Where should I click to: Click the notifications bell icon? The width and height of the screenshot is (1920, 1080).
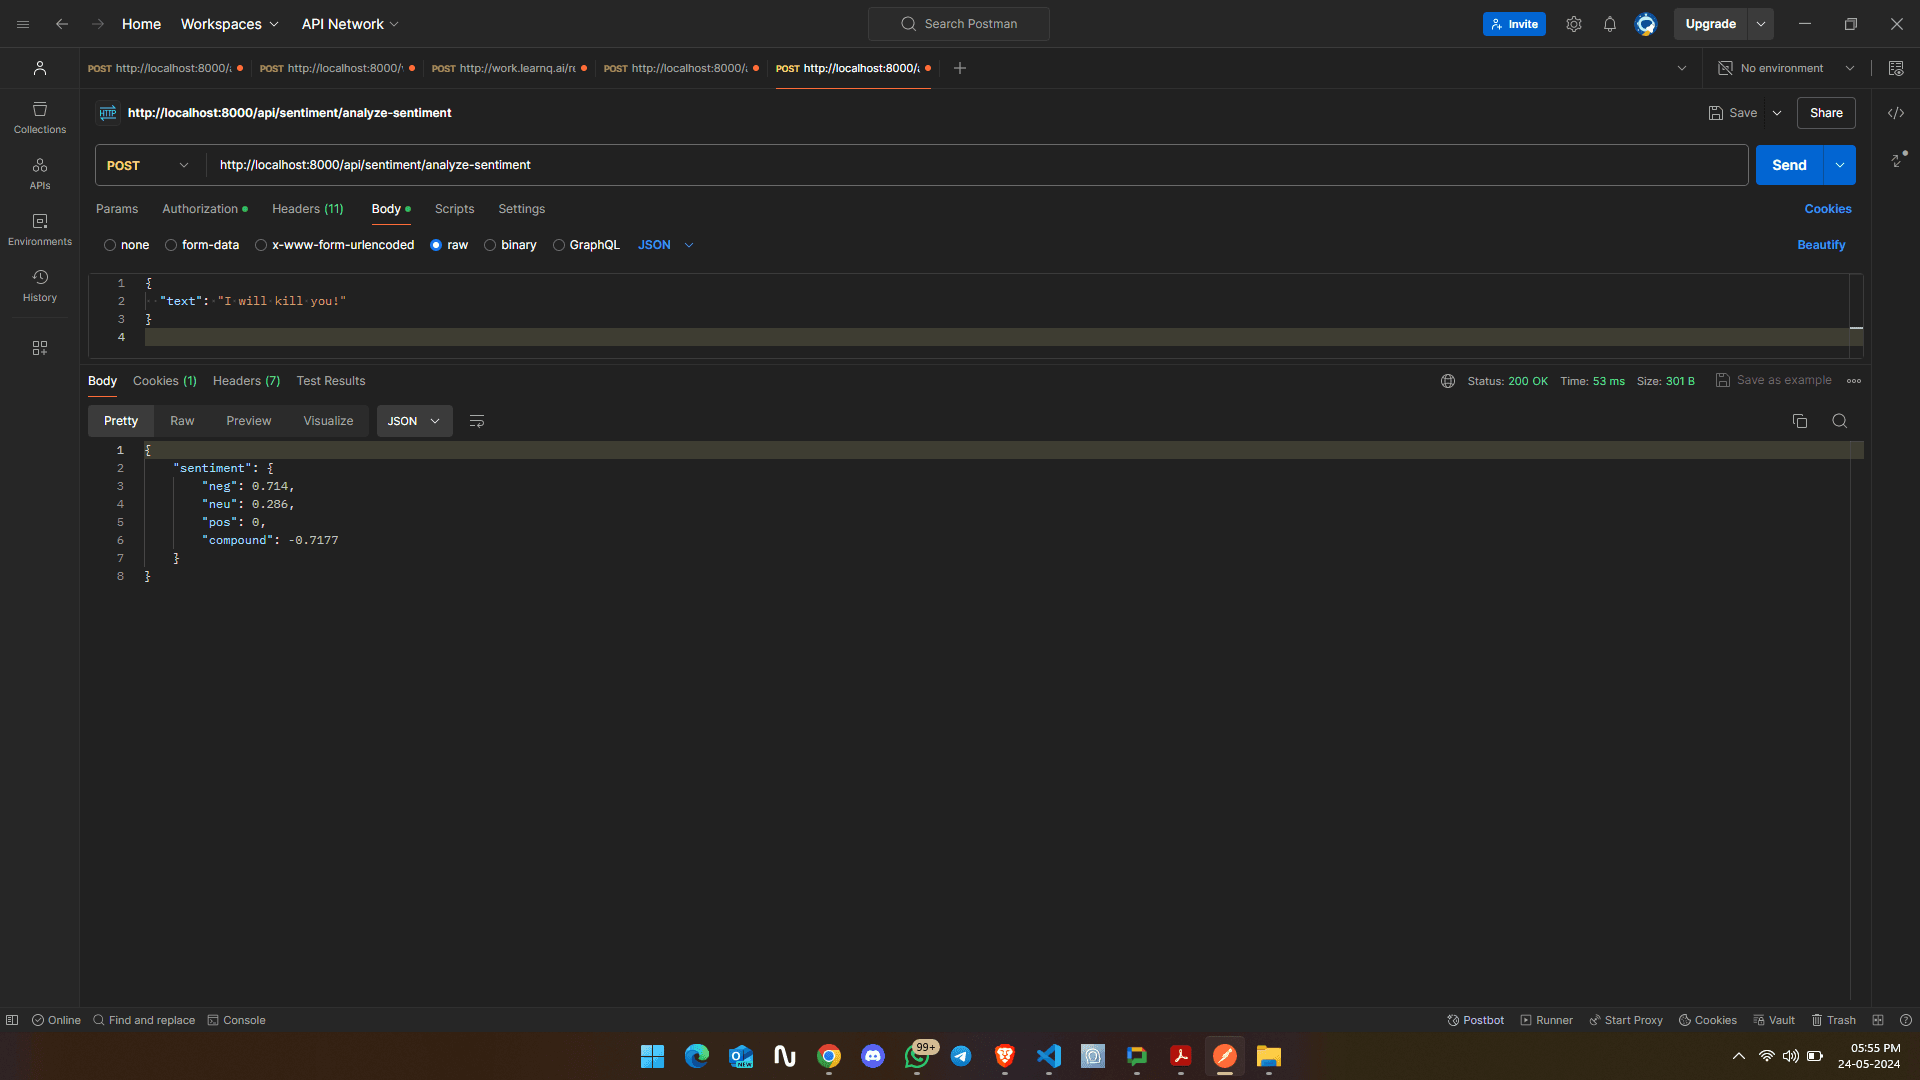1610,24
